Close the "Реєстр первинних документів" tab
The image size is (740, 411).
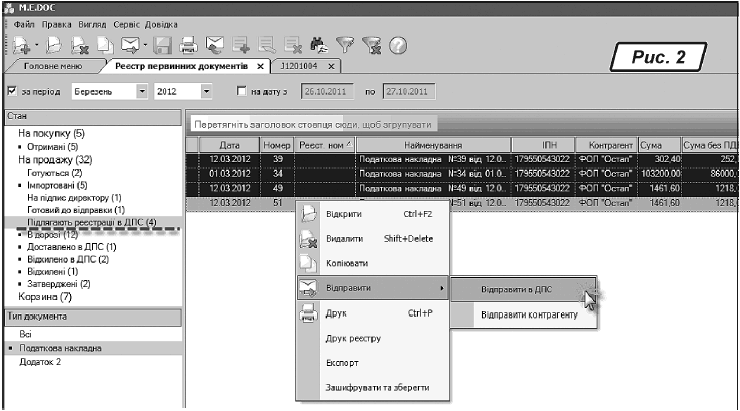[259, 67]
